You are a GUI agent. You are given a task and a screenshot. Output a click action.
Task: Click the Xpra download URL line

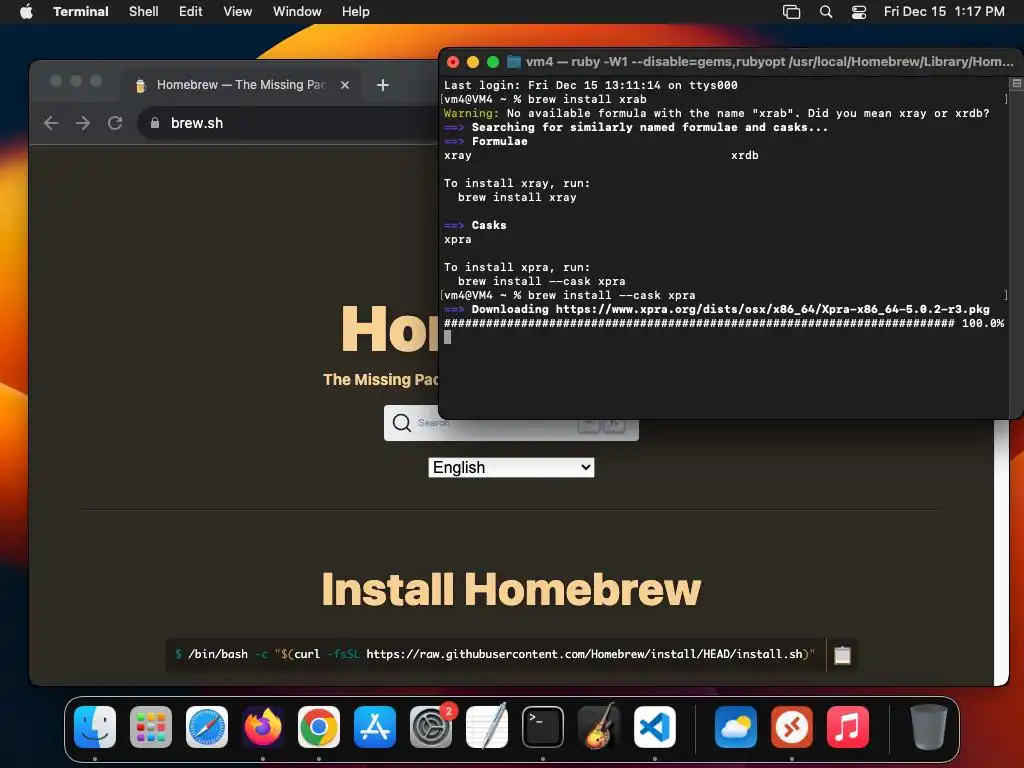[717, 310]
